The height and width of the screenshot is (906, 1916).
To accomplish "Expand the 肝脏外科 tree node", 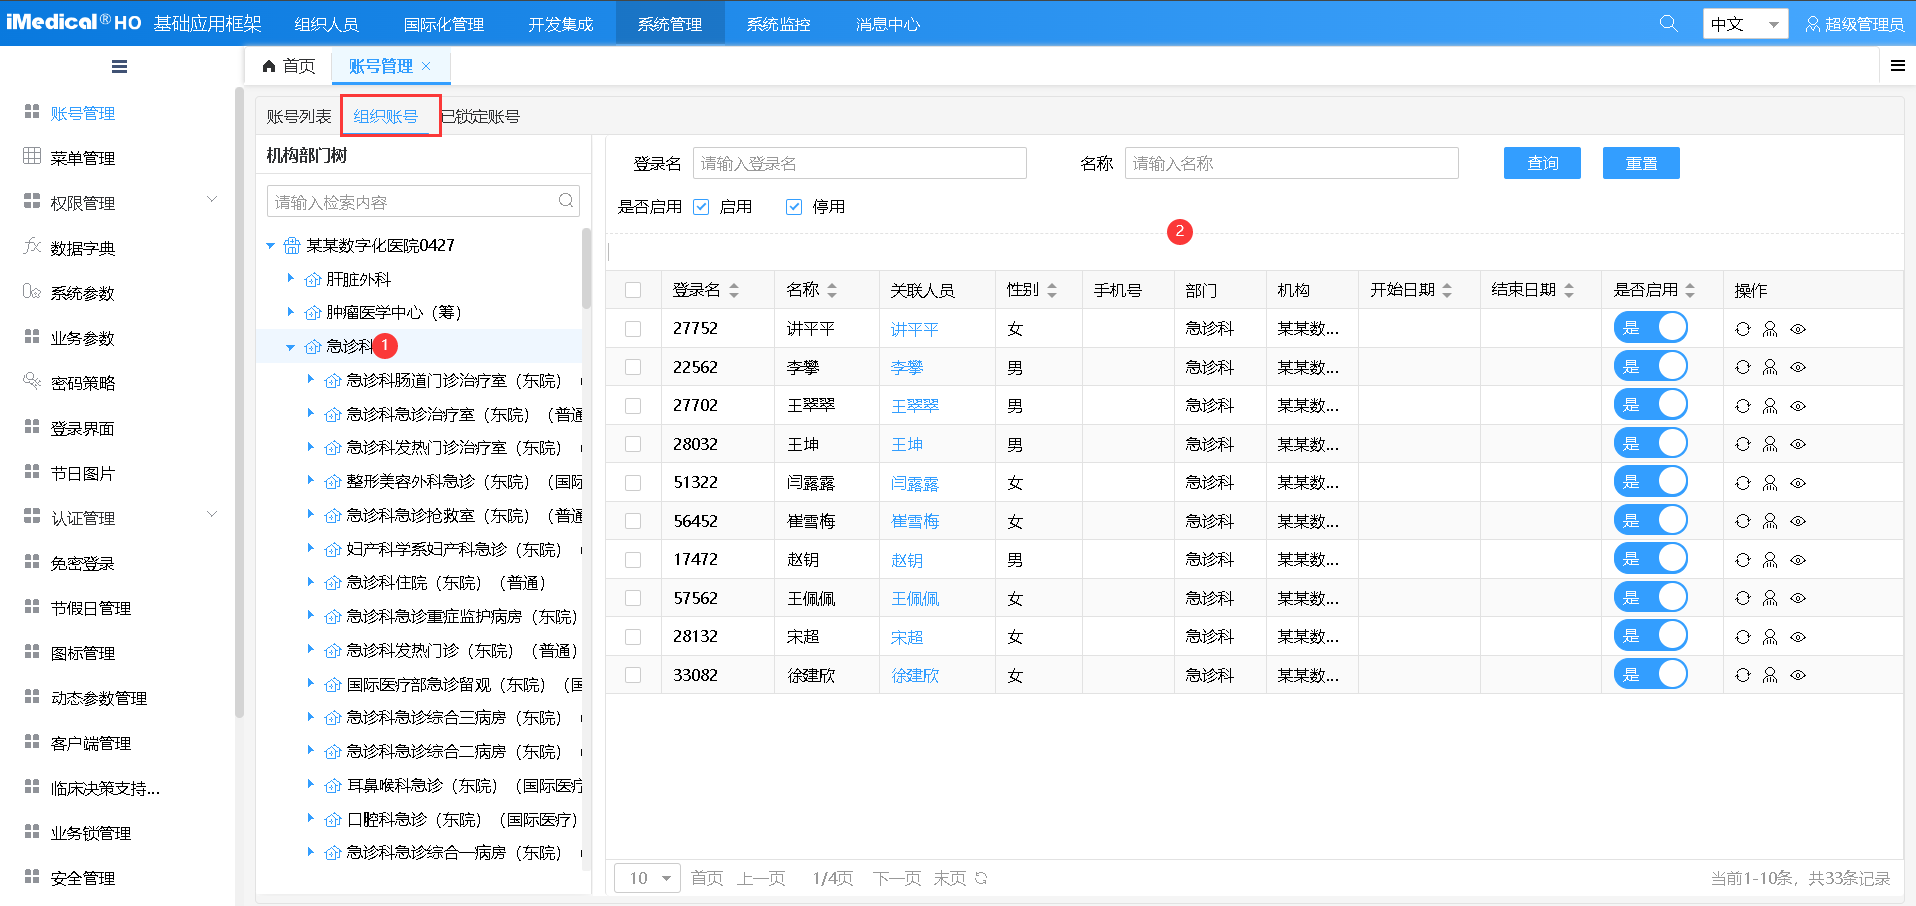I will [289, 278].
